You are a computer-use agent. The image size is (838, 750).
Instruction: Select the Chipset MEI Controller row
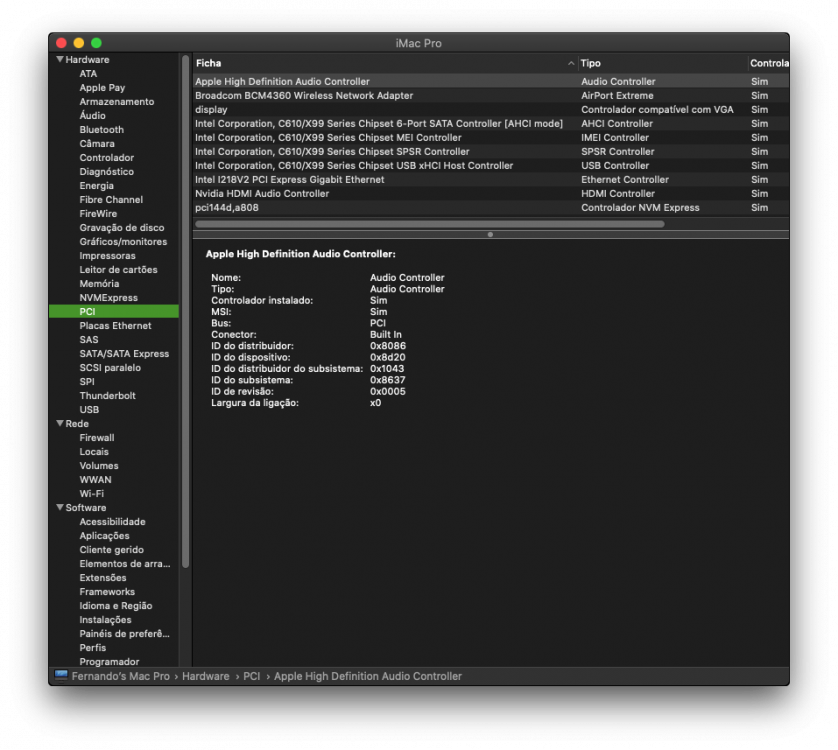[491, 137]
